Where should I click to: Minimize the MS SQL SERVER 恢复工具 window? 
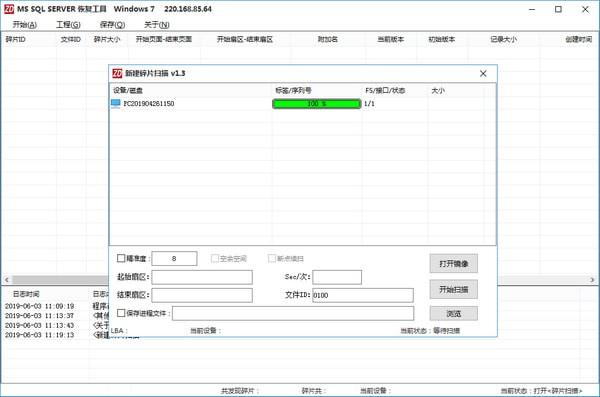[532, 9]
